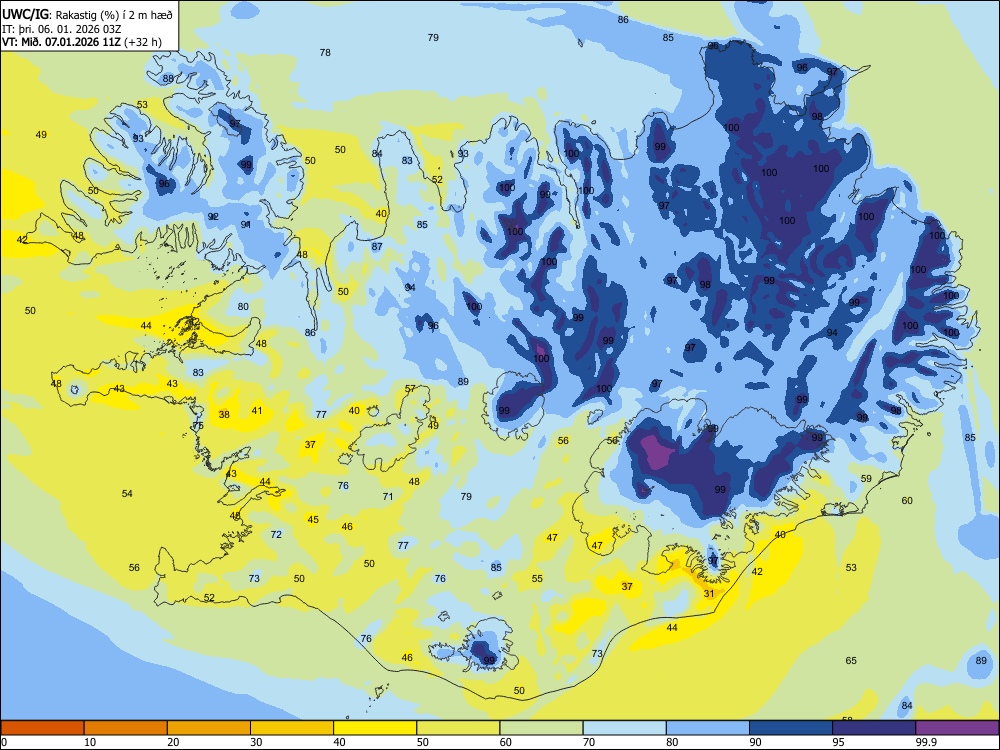
Task: Click the map humidity value '38'
Action: point(224,414)
